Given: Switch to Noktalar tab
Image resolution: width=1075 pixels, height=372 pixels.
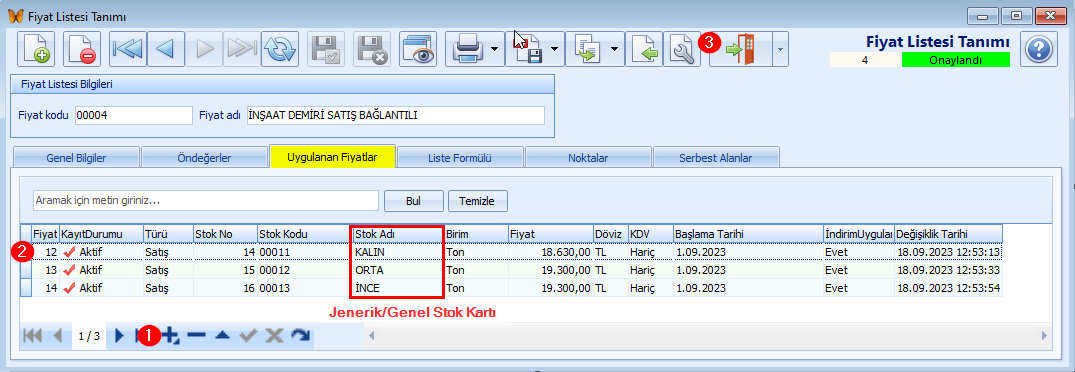Looking at the screenshot, I should coord(588,158).
